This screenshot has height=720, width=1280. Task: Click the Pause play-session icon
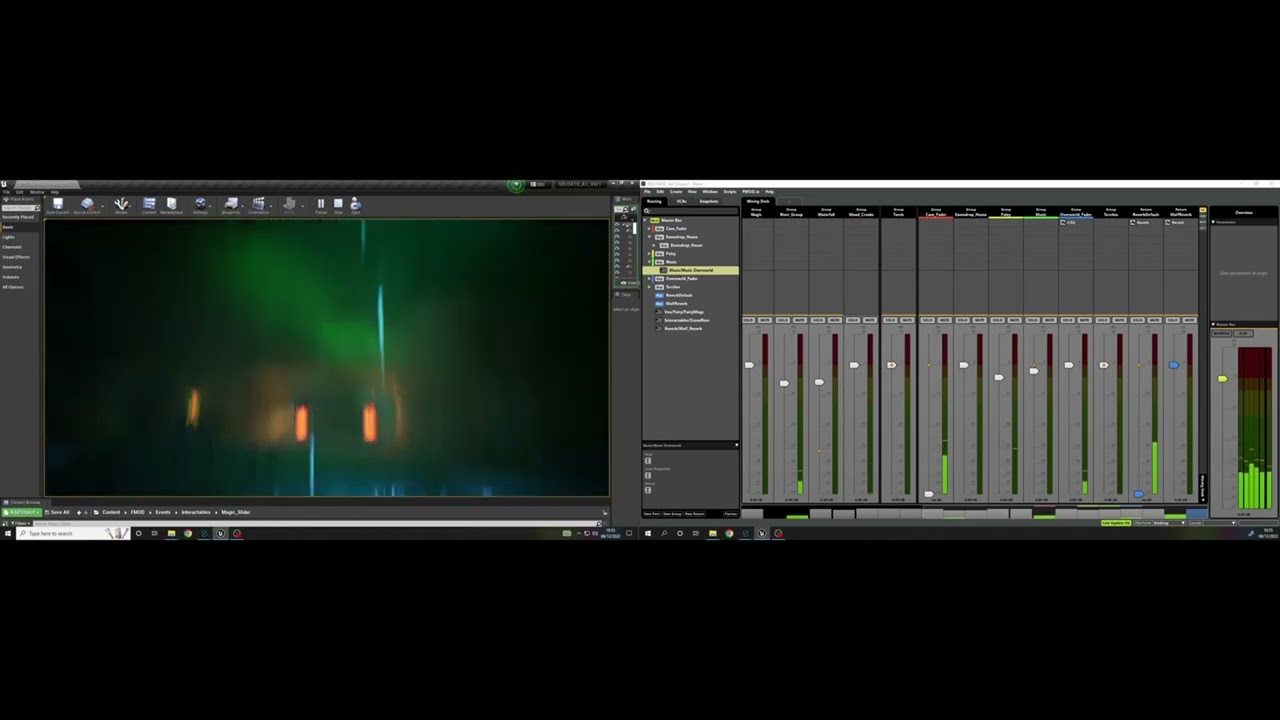321,204
